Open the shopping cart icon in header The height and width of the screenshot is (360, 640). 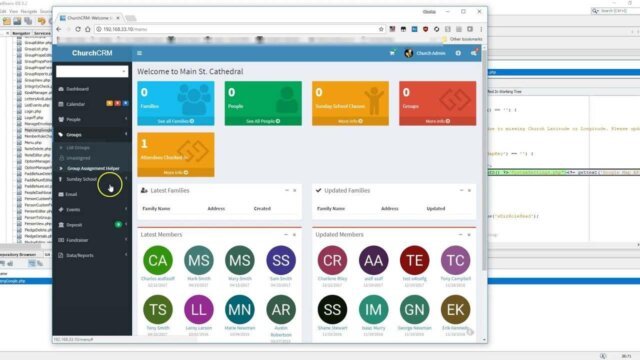(x=392, y=53)
